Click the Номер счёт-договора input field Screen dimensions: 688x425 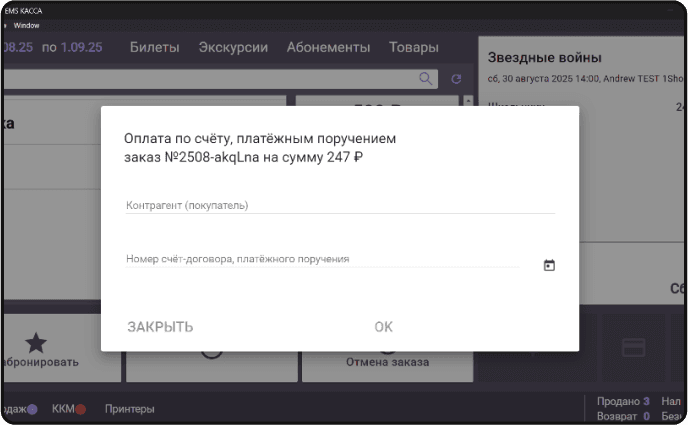click(322, 259)
